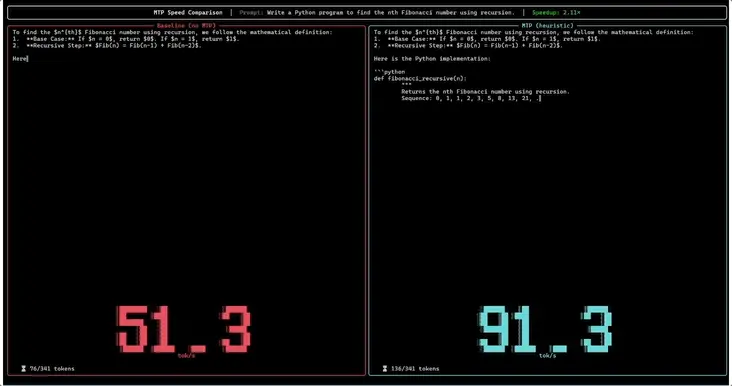Viewport: 732px width, 386px height.
Task: Click the "Baseline (no MTP)" panel title
Action: click(x=186, y=26)
